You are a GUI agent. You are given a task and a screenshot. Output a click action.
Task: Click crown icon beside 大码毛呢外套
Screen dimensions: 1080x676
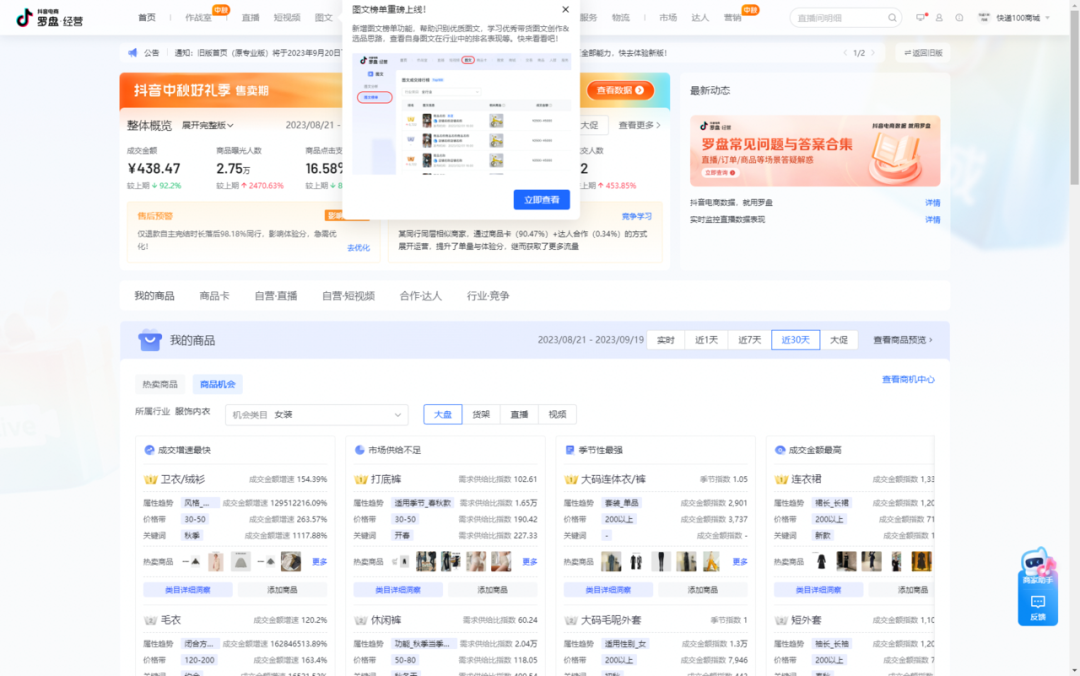pos(570,620)
